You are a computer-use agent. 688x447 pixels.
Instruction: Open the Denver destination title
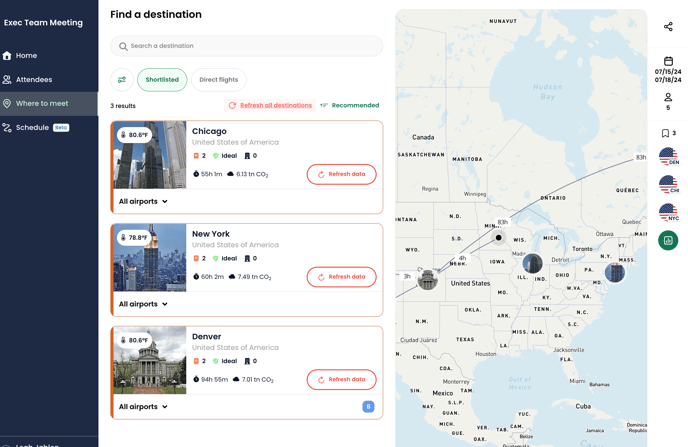[x=206, y=336]
